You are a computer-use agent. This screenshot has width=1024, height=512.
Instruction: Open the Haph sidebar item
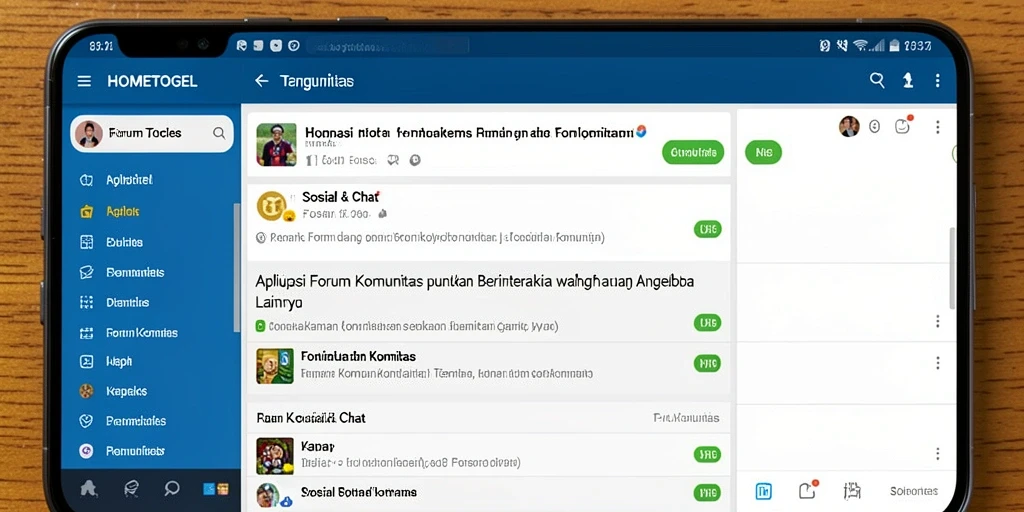pos(119,361)
